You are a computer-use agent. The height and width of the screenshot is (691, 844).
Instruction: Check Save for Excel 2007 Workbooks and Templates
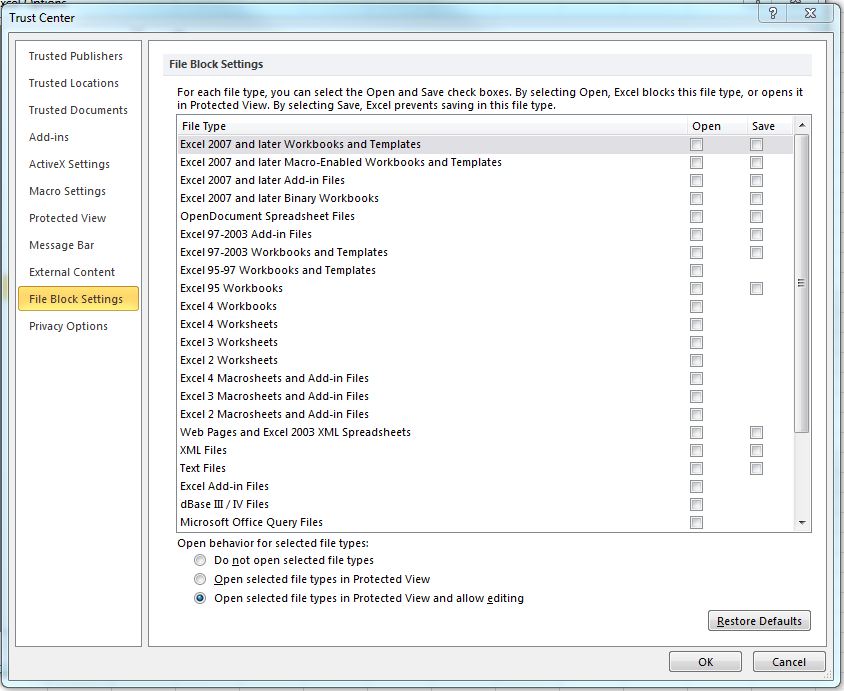click(x=756, y=144)
